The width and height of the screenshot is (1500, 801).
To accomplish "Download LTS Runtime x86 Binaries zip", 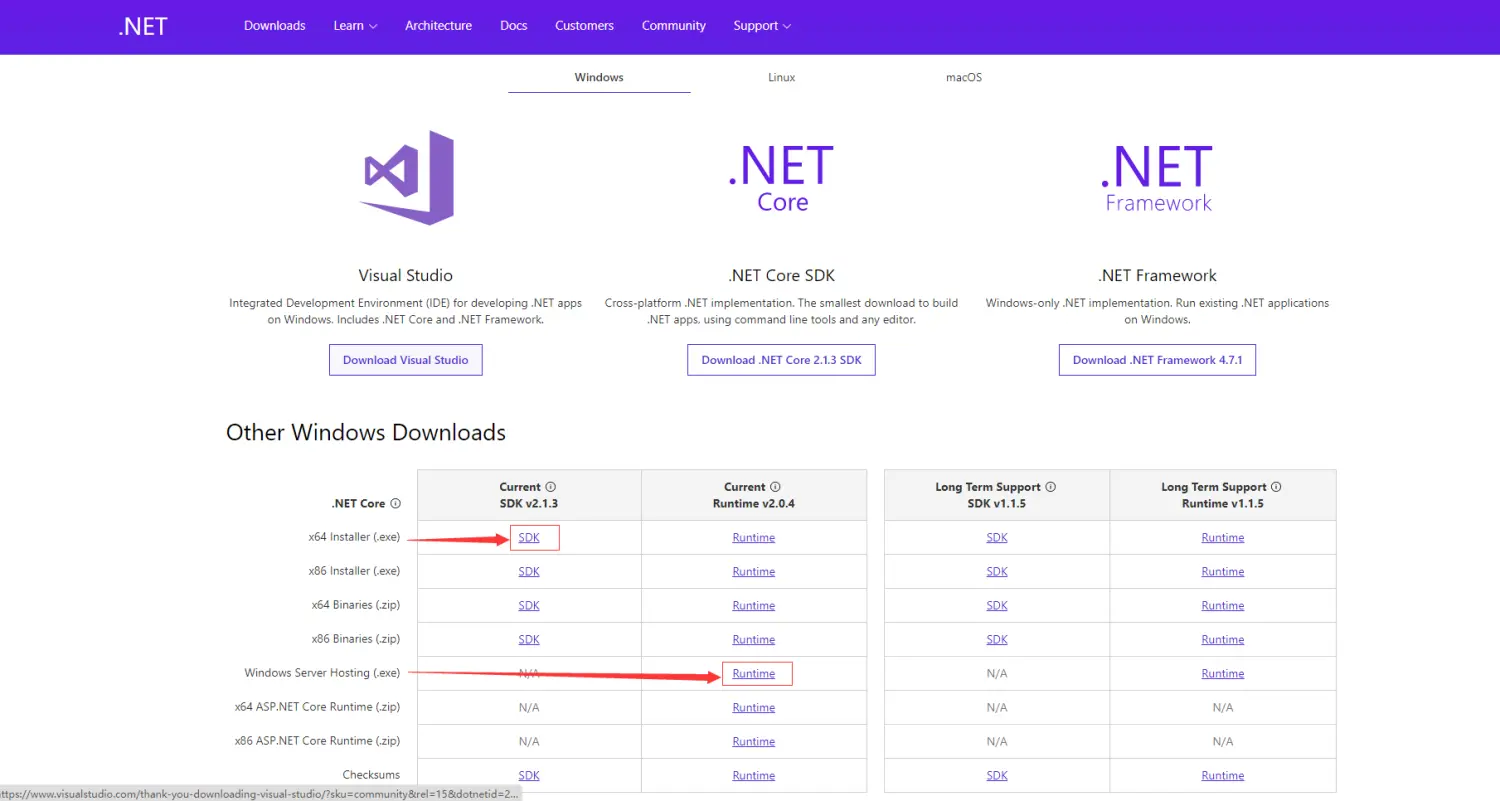I will click(x=1223, y=640).
